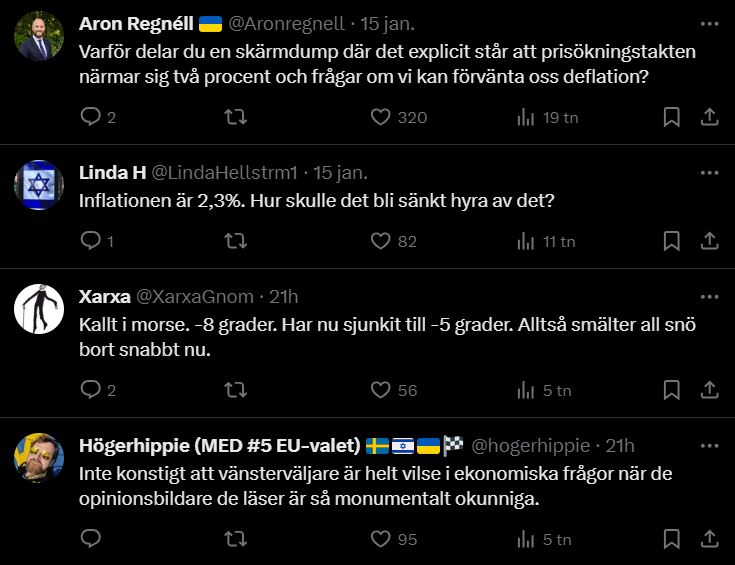
Task: Like Linda H's tweet with 82 likes
Action: tap(380, 241)
